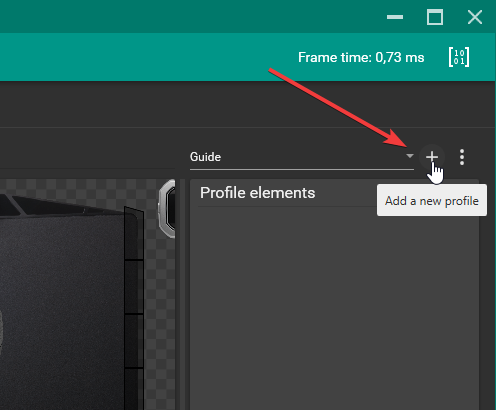Click the Profile elements heading
Image resolution: width=496 pixels, height=410 pixels.
tap(257, 193)
